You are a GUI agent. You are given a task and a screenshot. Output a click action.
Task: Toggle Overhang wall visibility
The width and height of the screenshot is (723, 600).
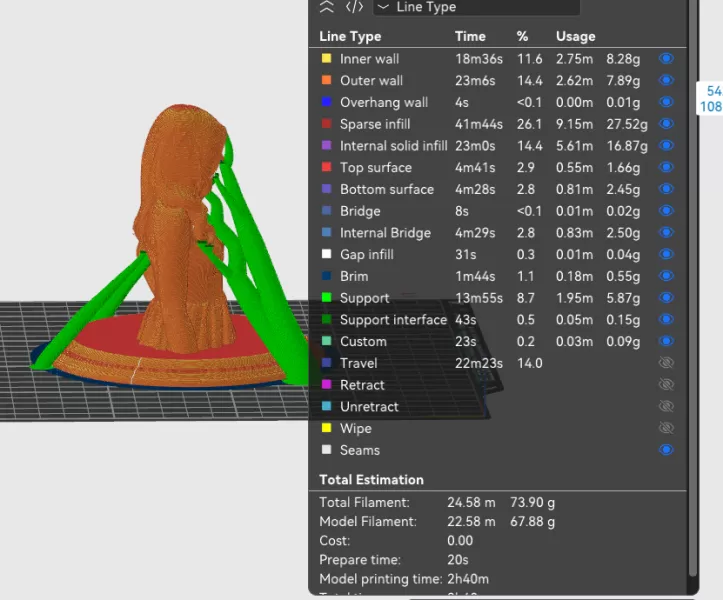[x=666, y=102]
